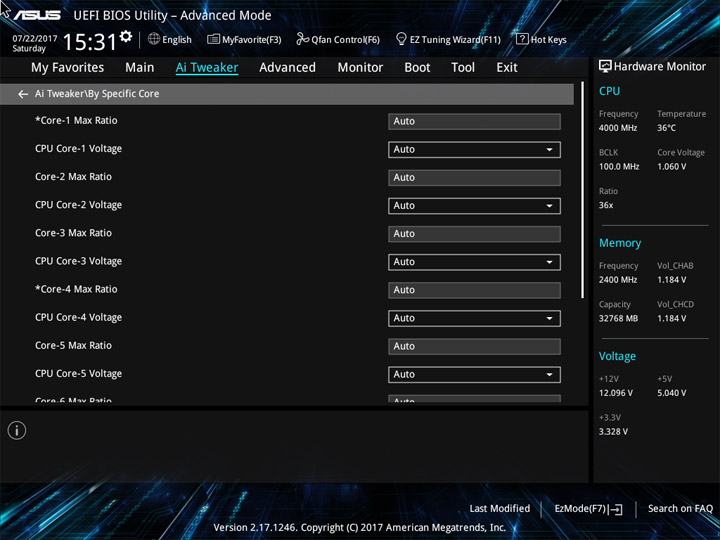Click the Ratio value 36x
This screenshot has height=540, width=720.
click(606, 205)
